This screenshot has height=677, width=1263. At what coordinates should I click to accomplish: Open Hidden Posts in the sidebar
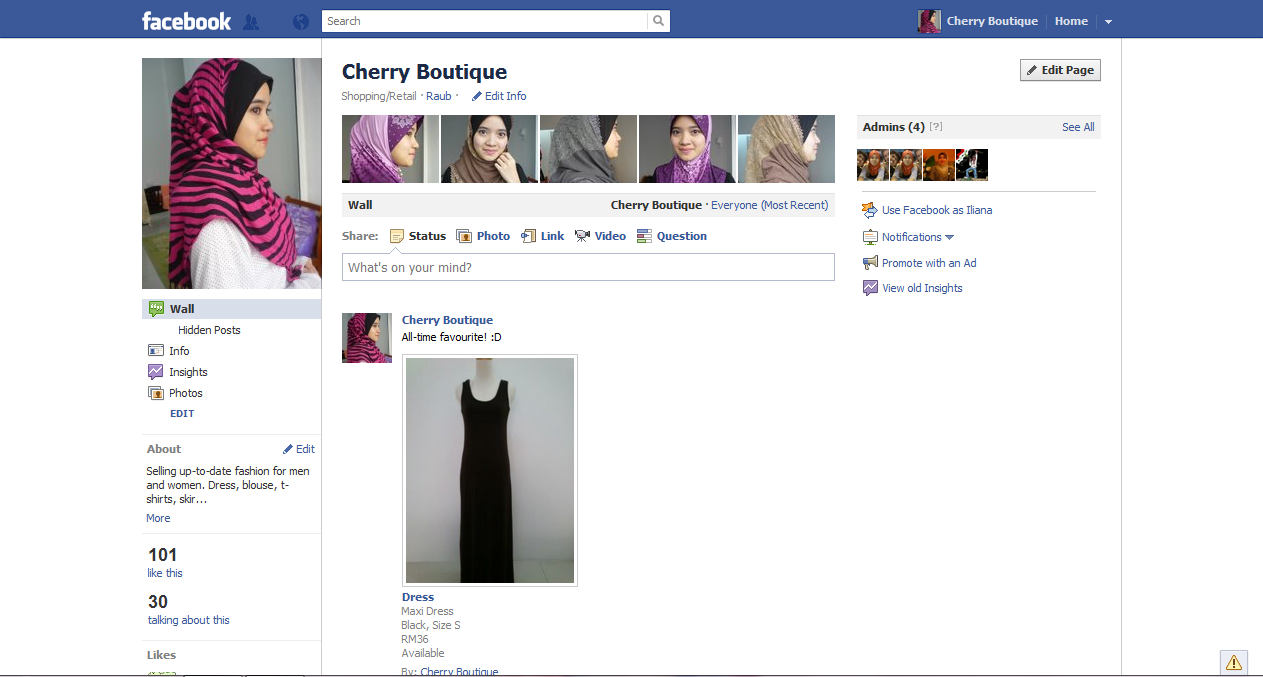[x=209, y=330]
